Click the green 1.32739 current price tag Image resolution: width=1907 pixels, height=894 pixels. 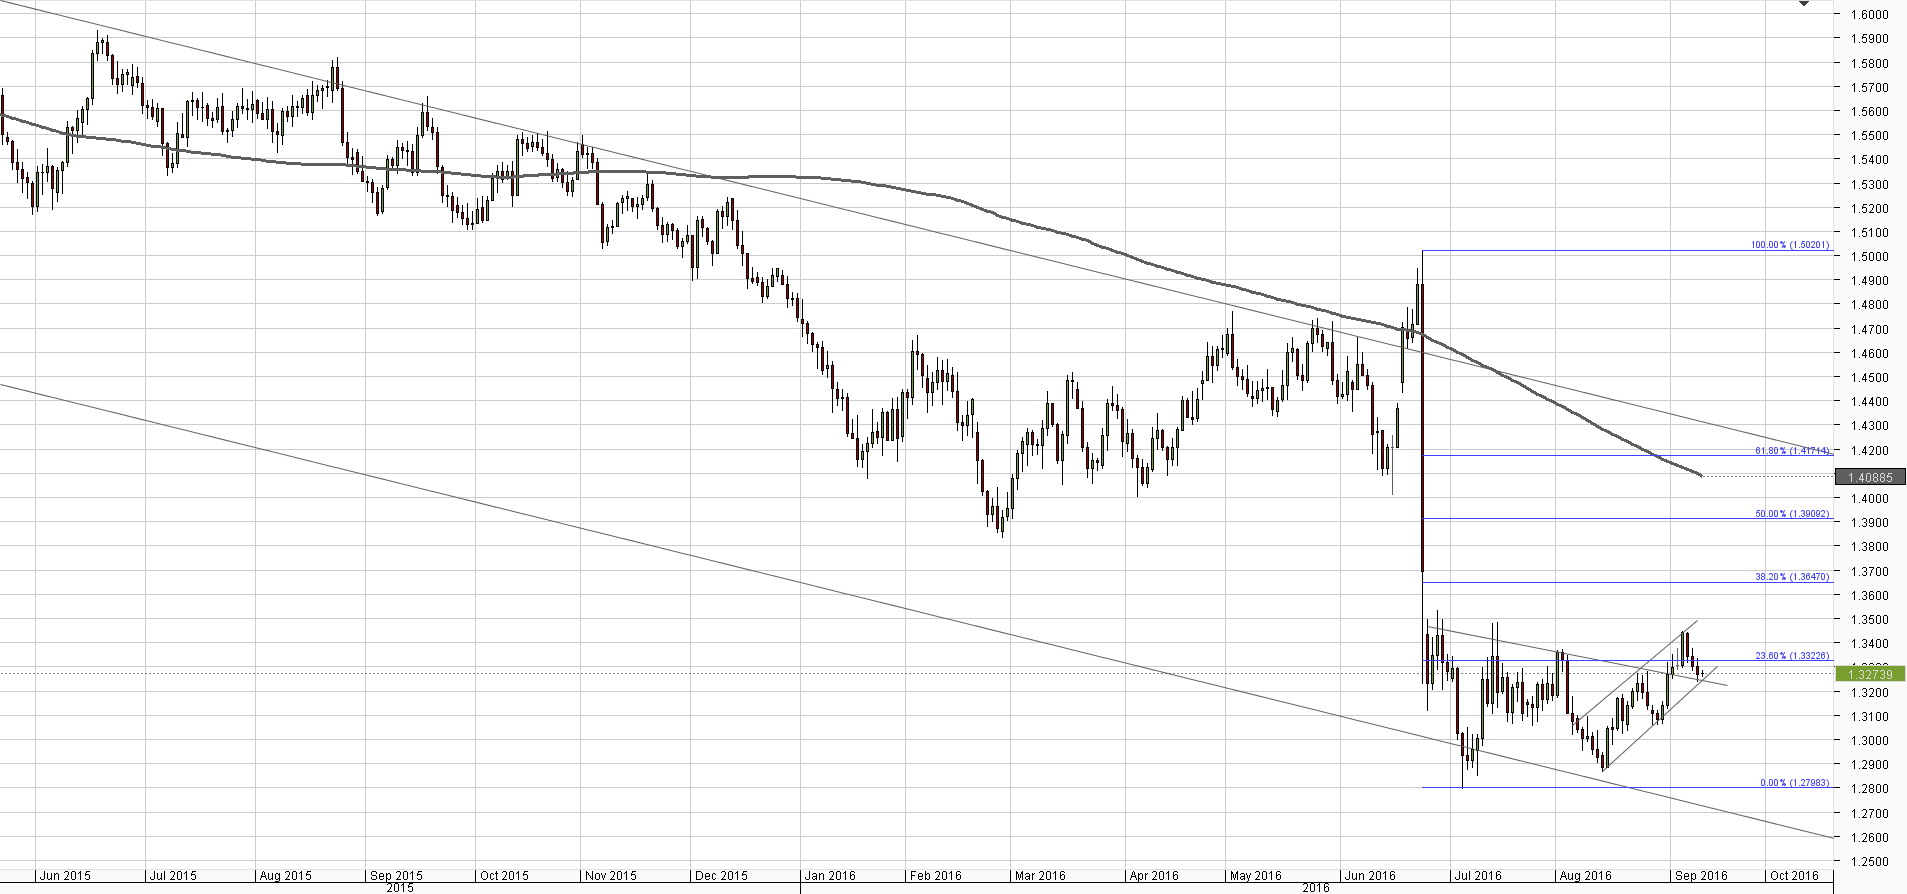pos(1870,675)
